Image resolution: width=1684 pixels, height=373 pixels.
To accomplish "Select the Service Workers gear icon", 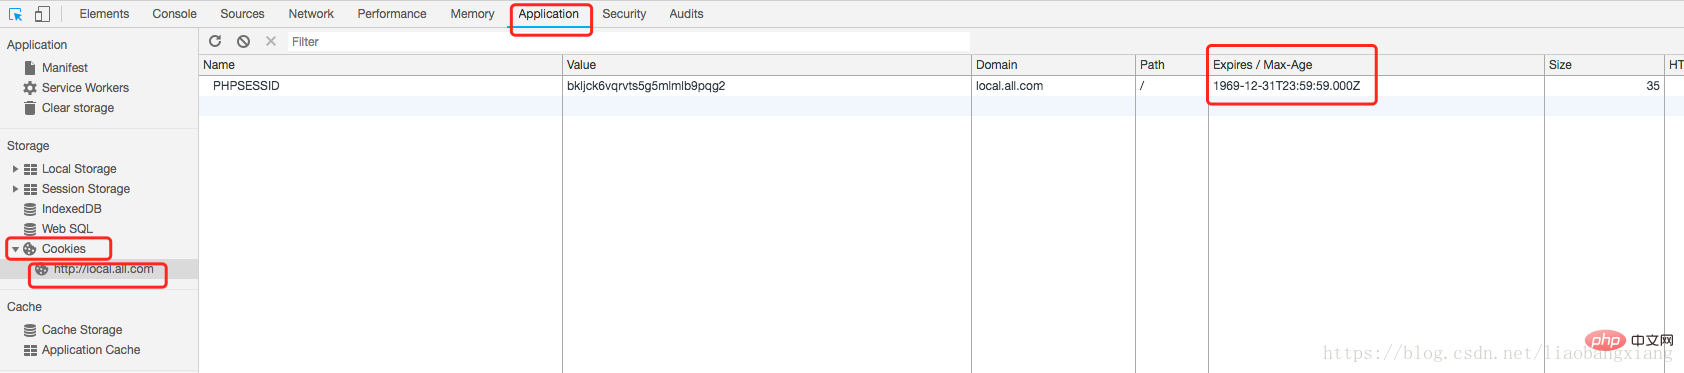I will tap(30, 88).
